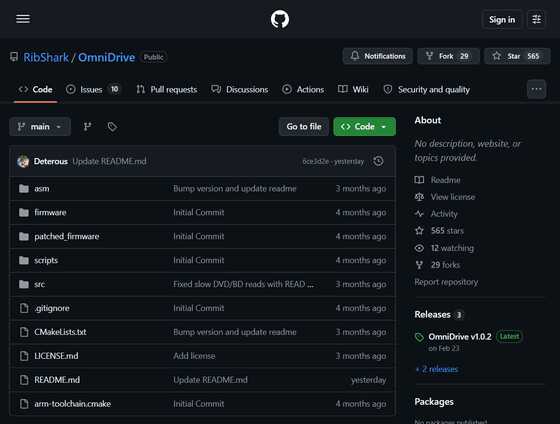This screenshot has width=560, height=424.
Task: Click the Notifications bell button
Action: 378,56
